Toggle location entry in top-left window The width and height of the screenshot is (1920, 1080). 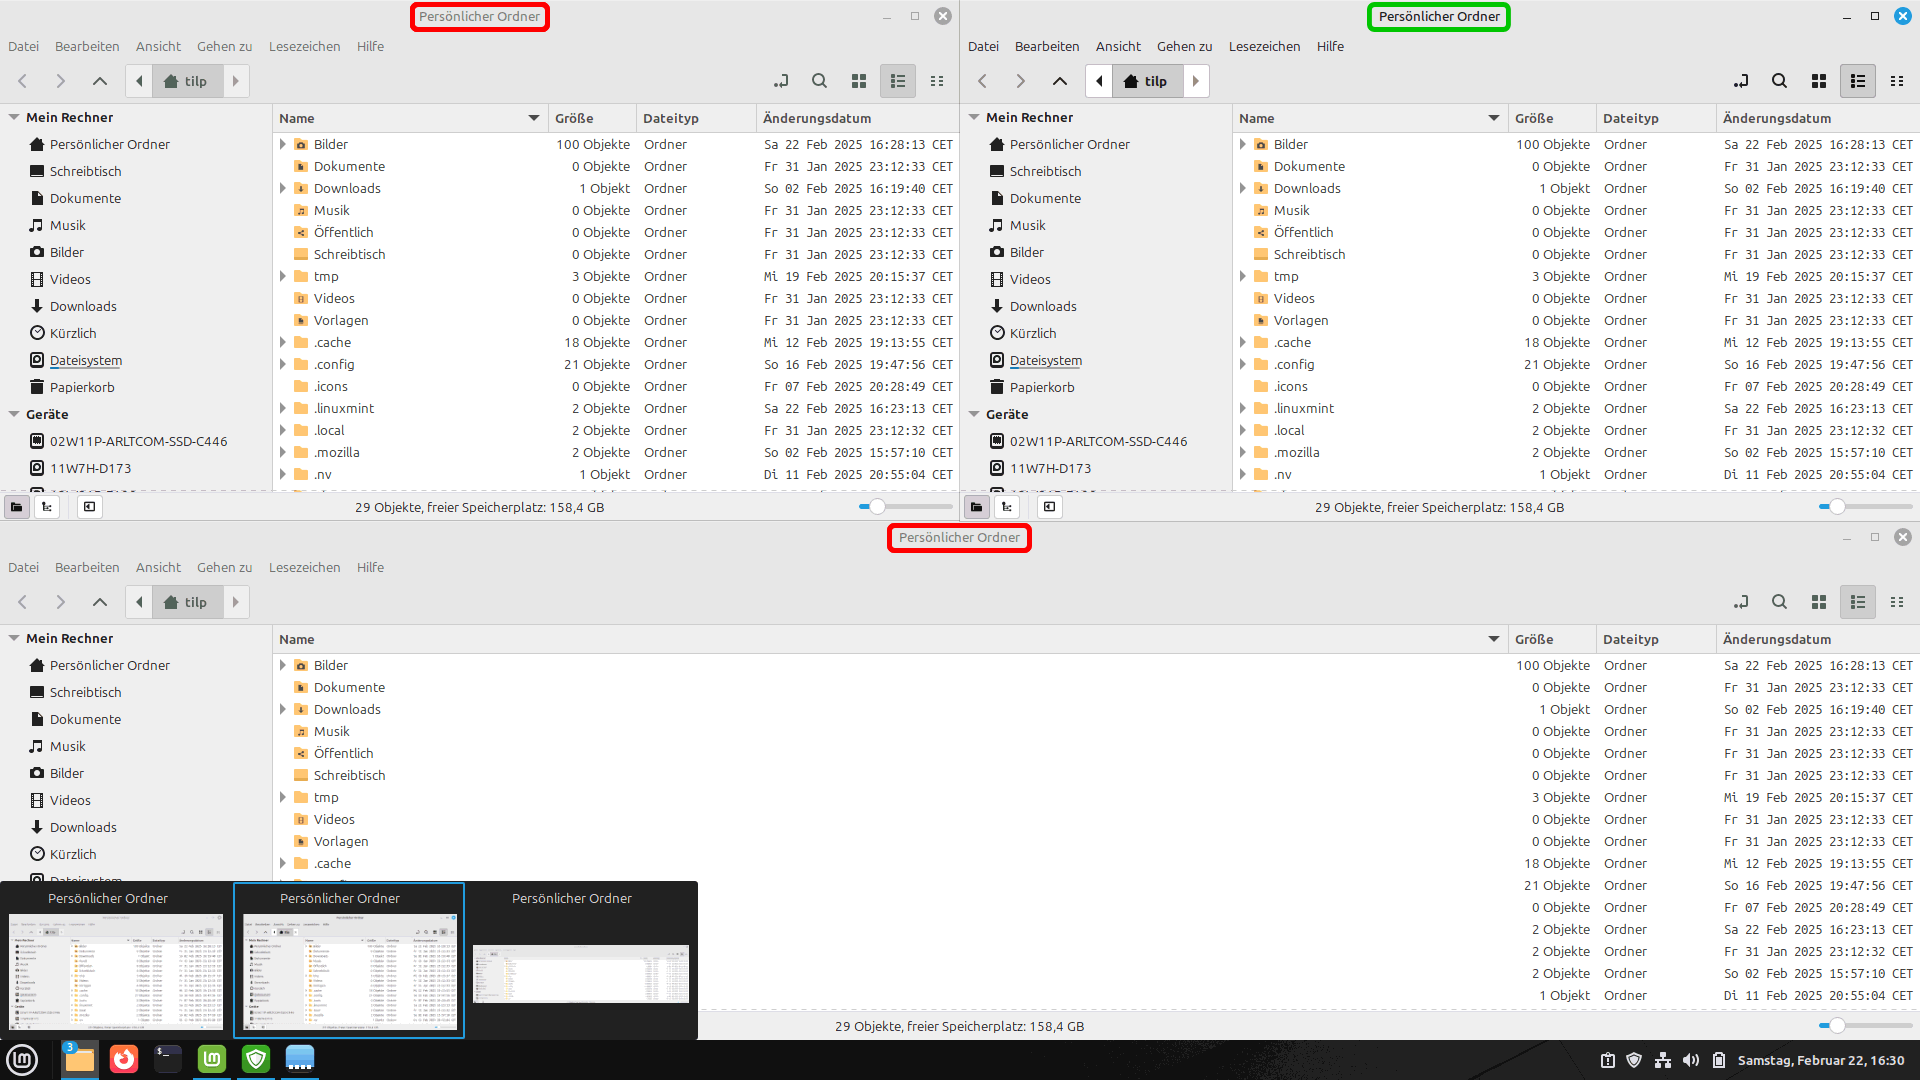[781, 81]
